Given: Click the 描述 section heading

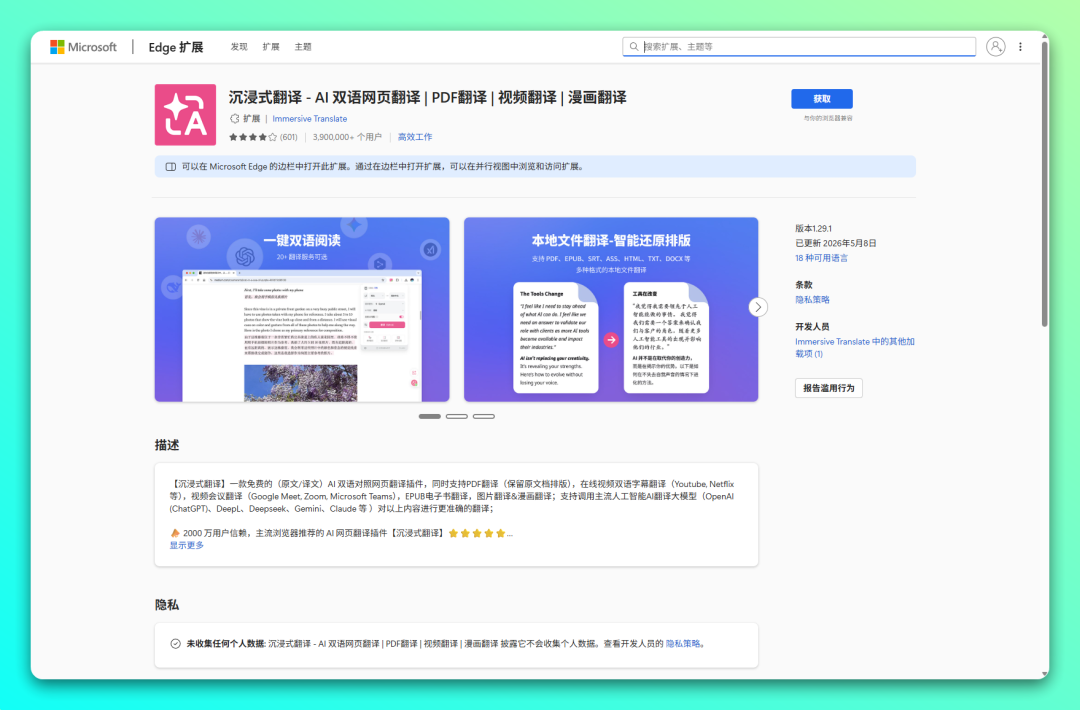Looking at the screenshot, I should (x=167, y=446).
